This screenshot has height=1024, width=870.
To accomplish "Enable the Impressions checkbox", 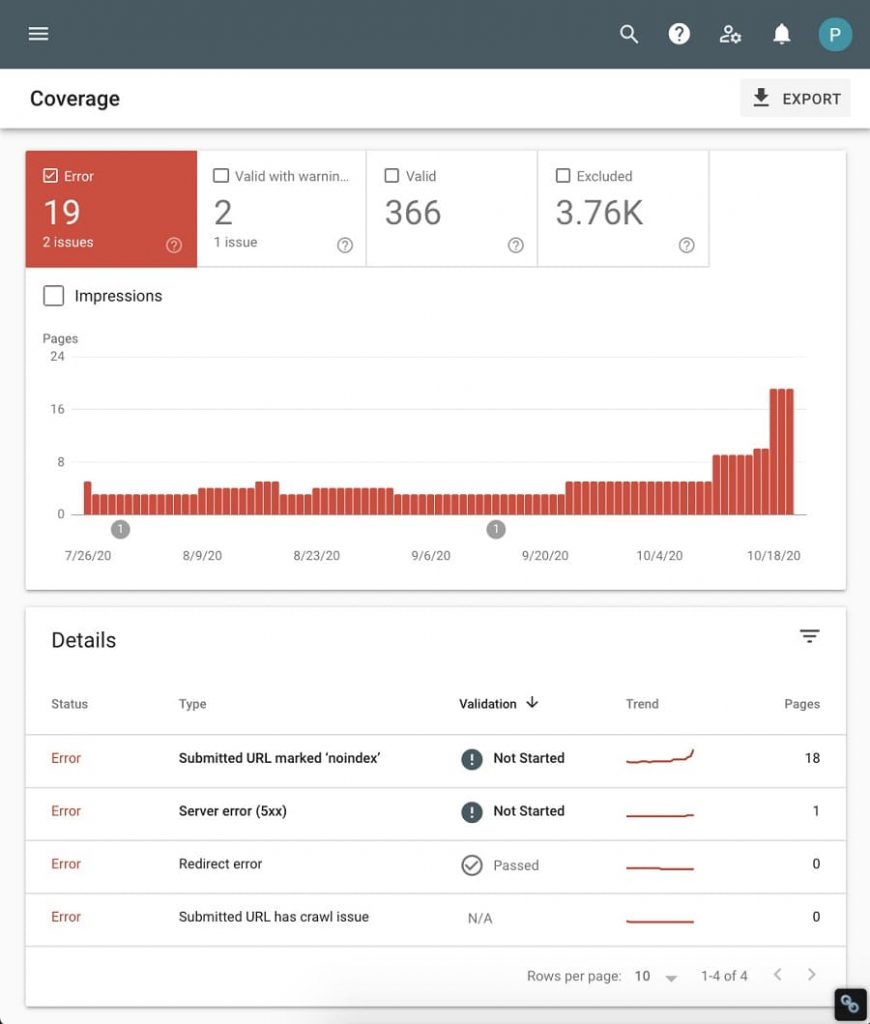I will tap(54, 296).
